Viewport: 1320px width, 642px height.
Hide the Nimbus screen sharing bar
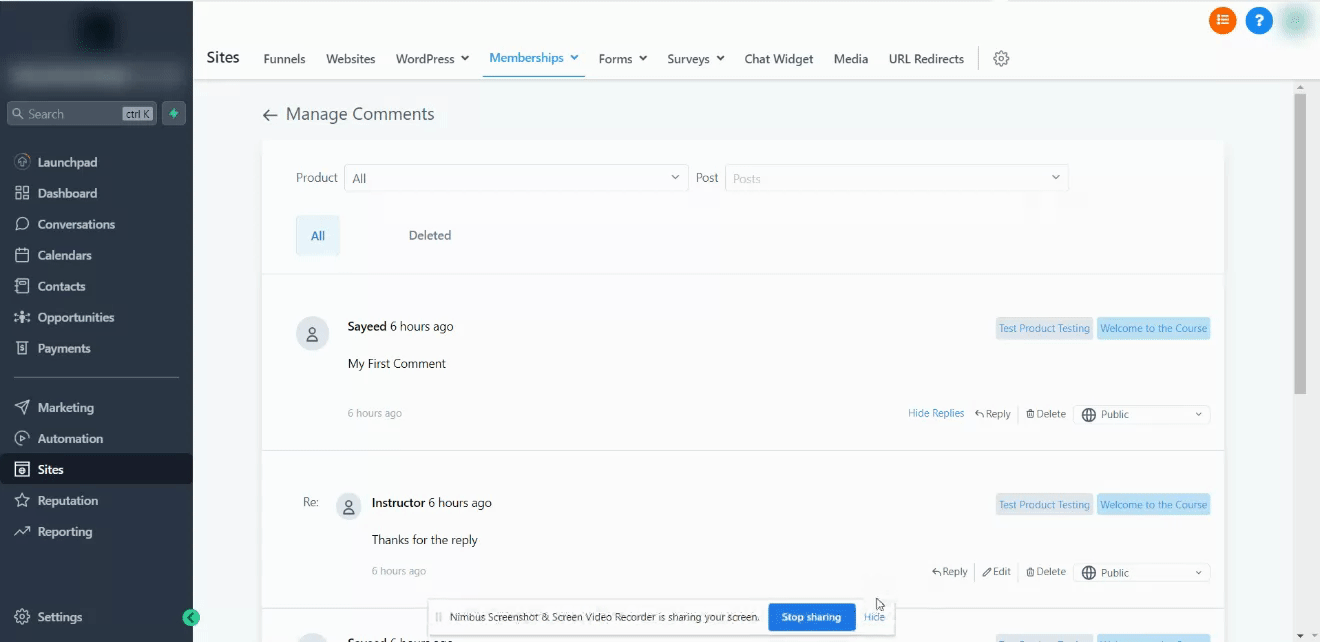874,617
